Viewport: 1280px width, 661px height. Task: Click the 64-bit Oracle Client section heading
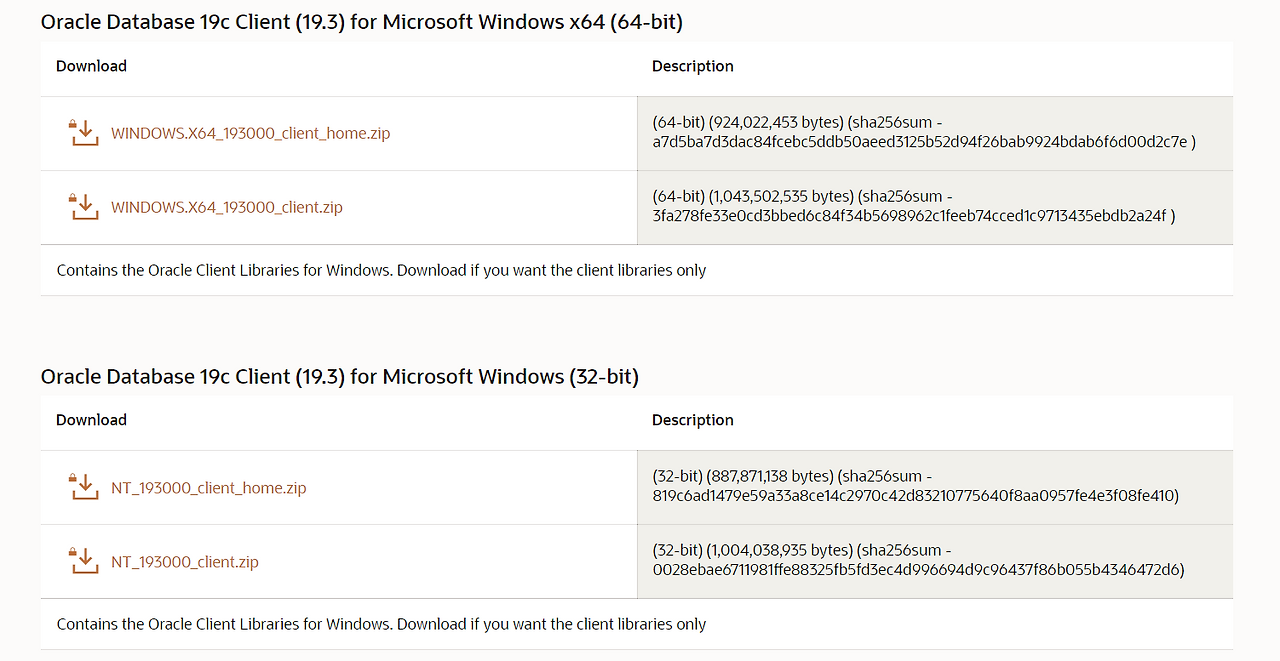point(362,21)
